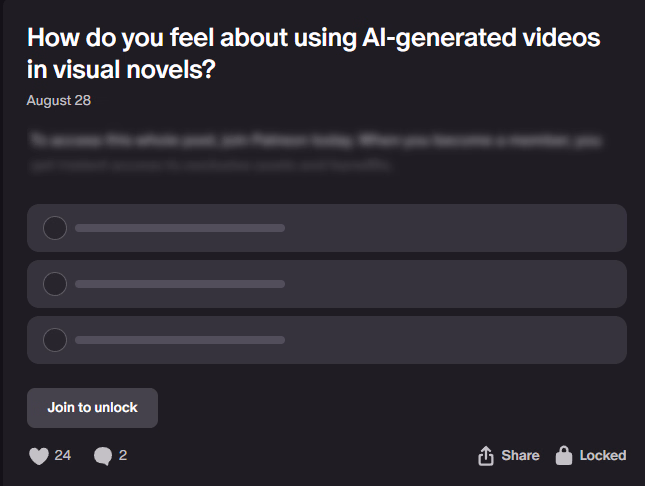Image resolution: width=645 pixels, height=486 pixels.
Task: Click the empty space right of Join to unlock
Action: click(x=390, y=408)
